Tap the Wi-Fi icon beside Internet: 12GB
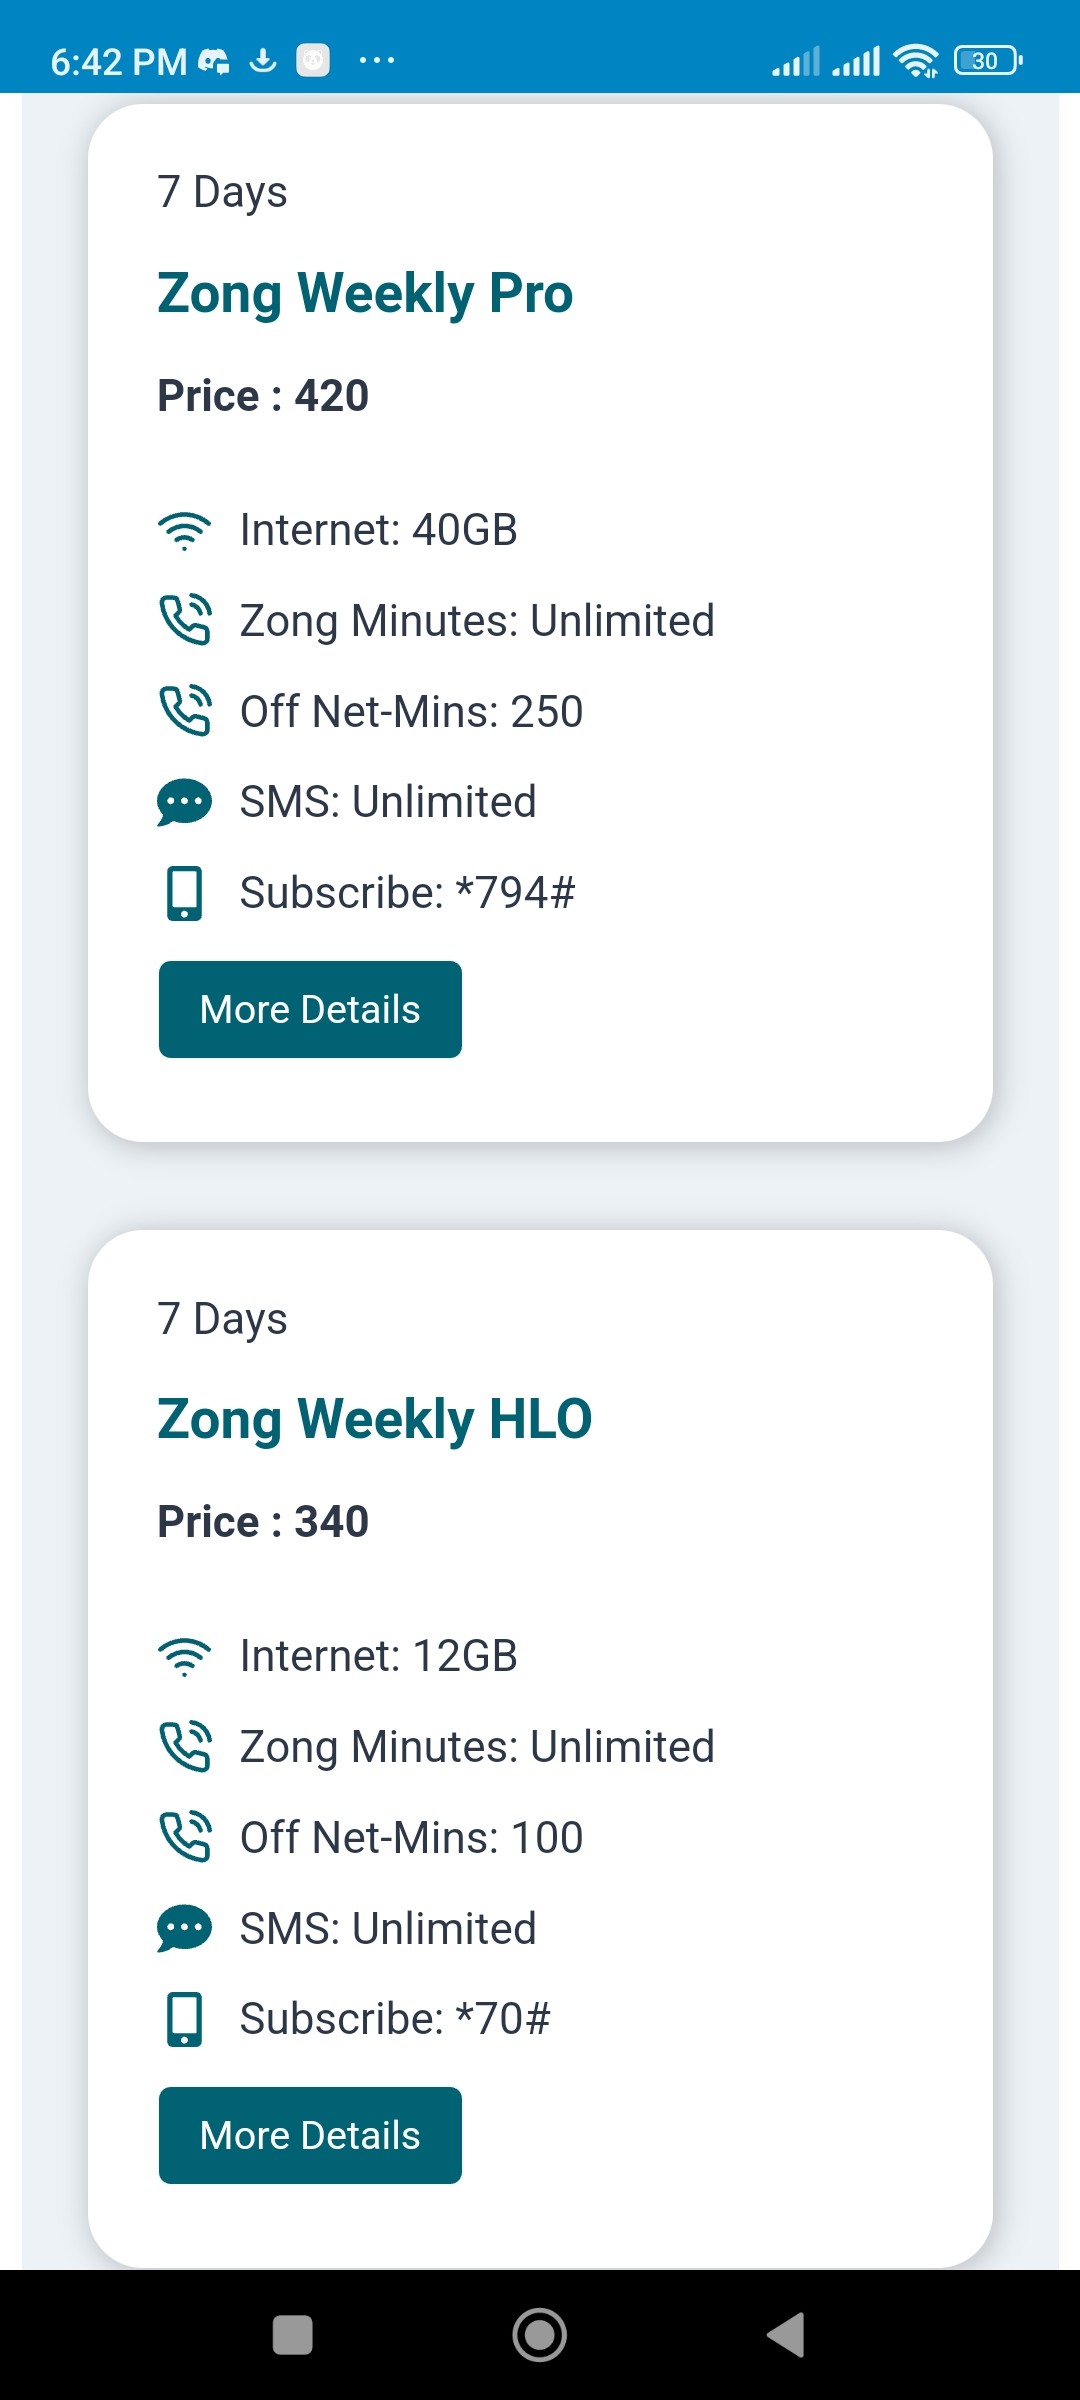 coord(184,1657)
